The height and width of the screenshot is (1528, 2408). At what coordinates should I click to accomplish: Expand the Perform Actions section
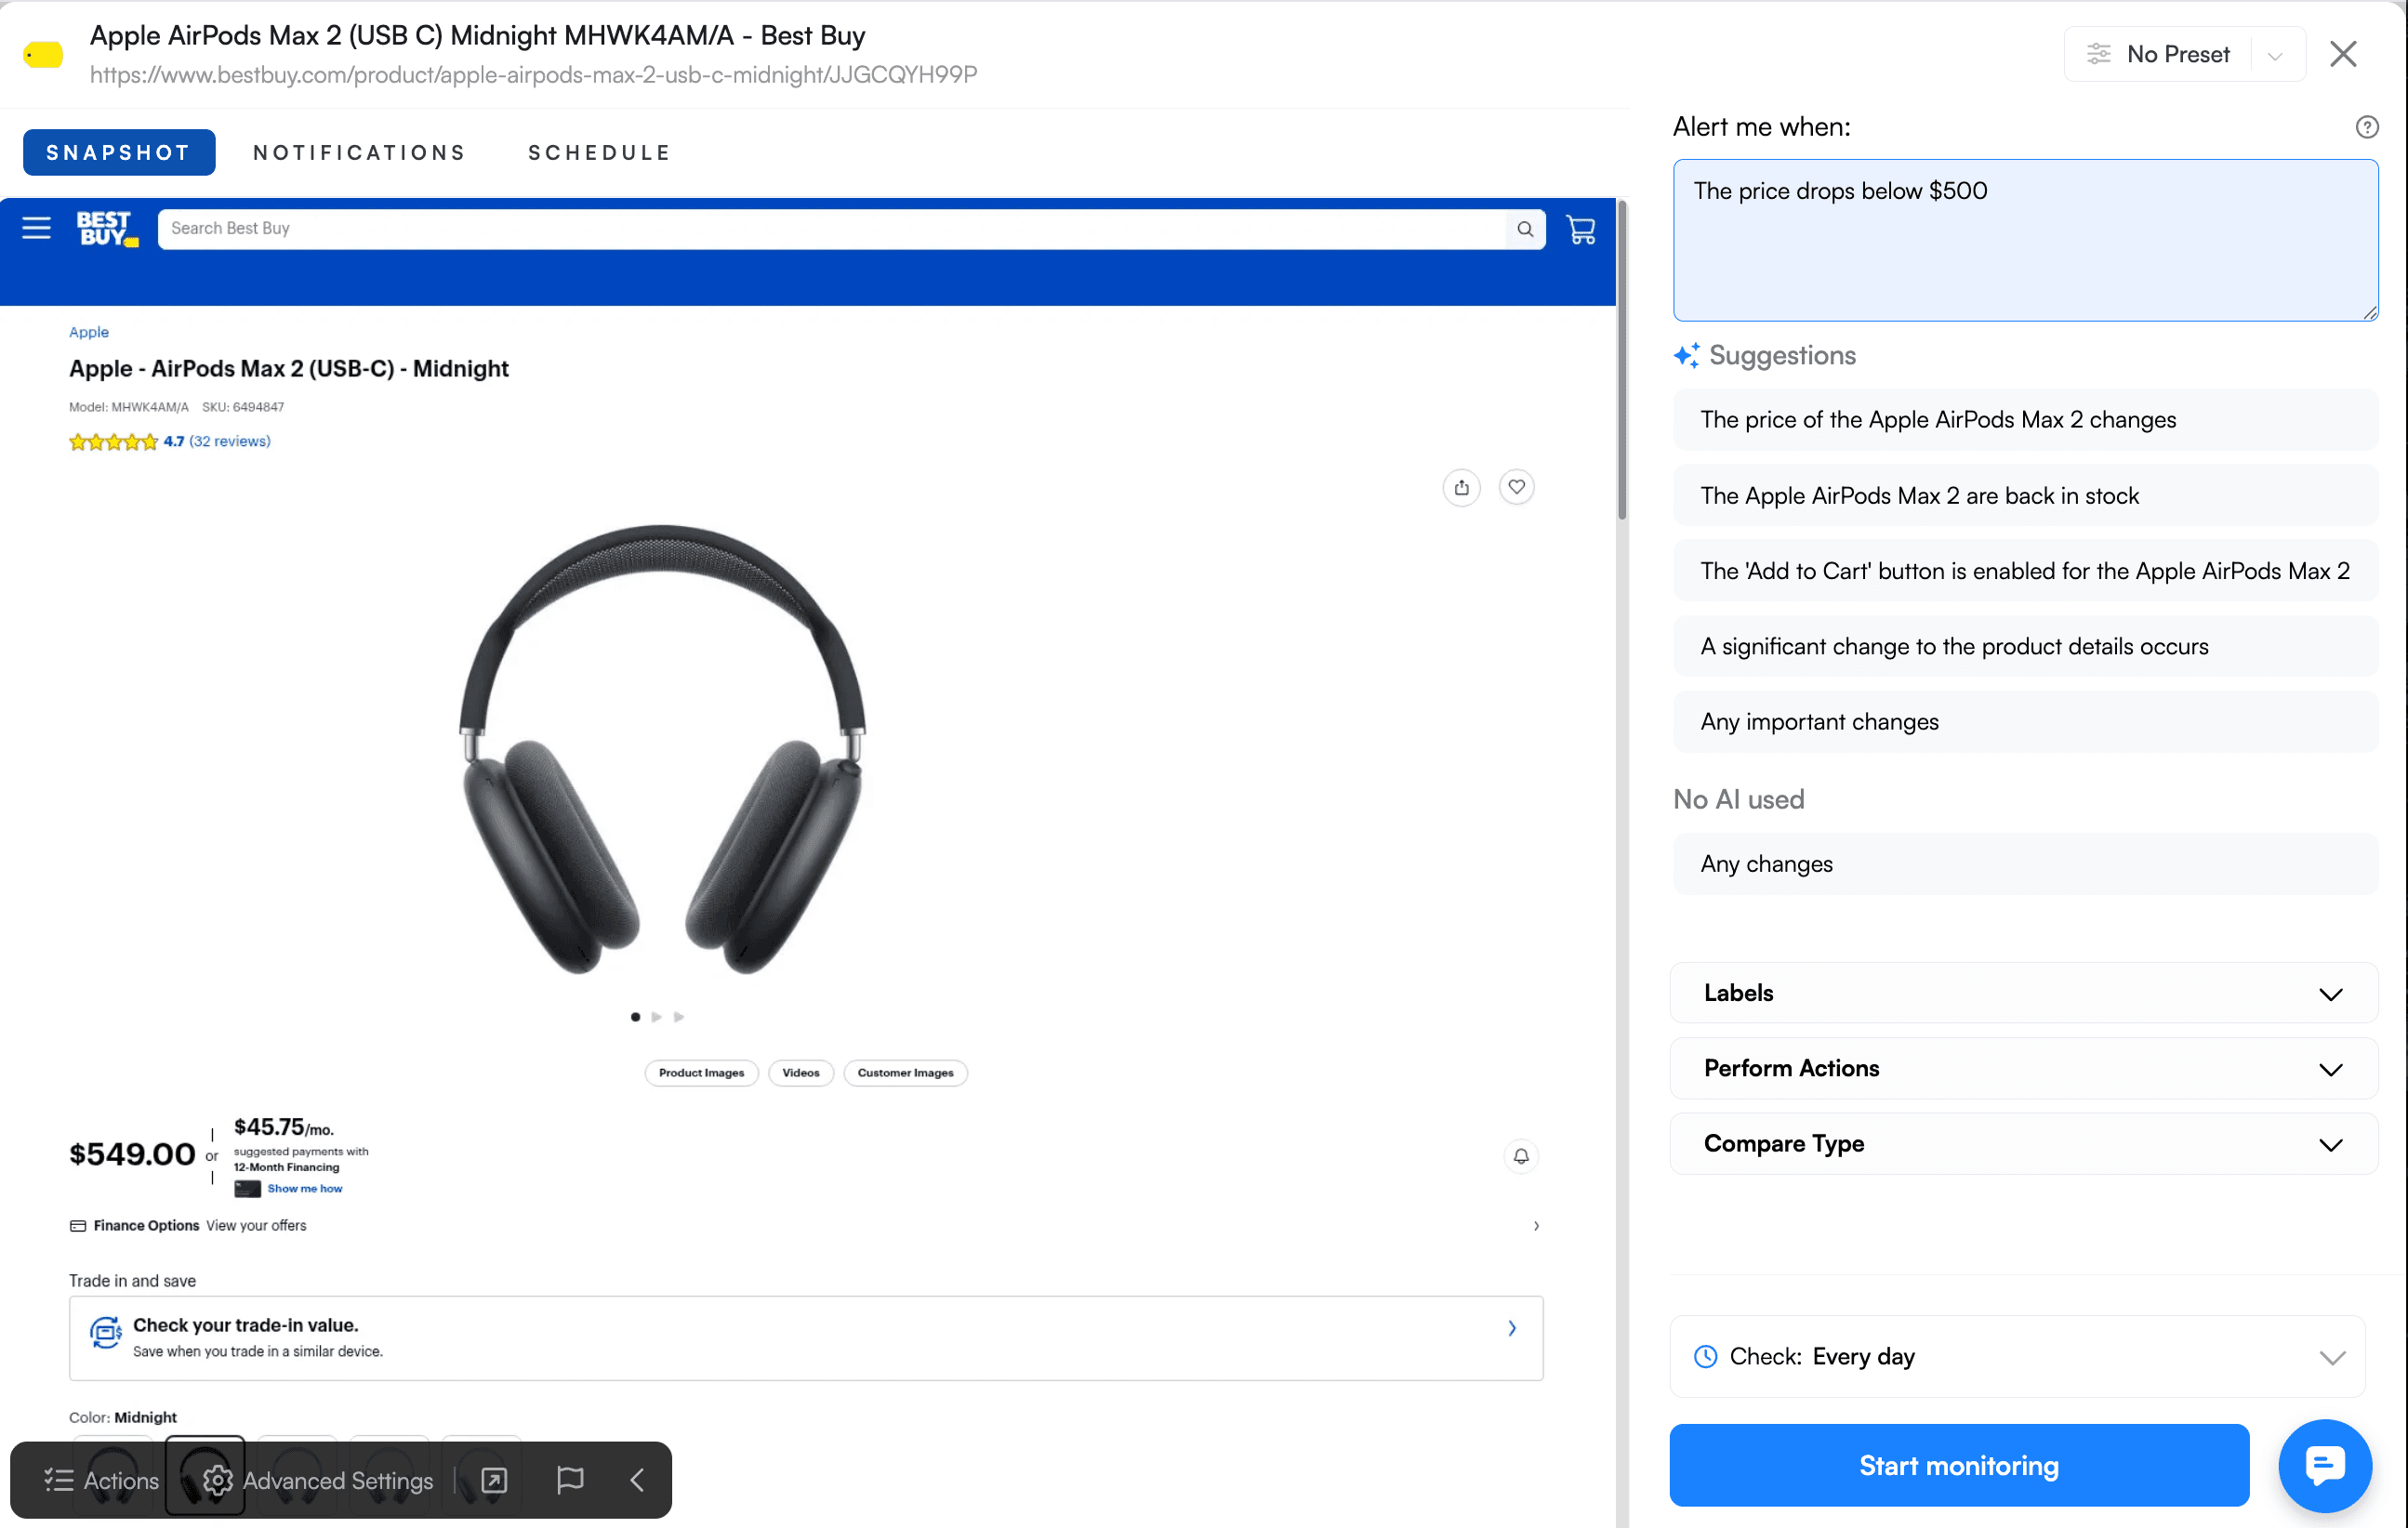[x=2023, y=1068]
